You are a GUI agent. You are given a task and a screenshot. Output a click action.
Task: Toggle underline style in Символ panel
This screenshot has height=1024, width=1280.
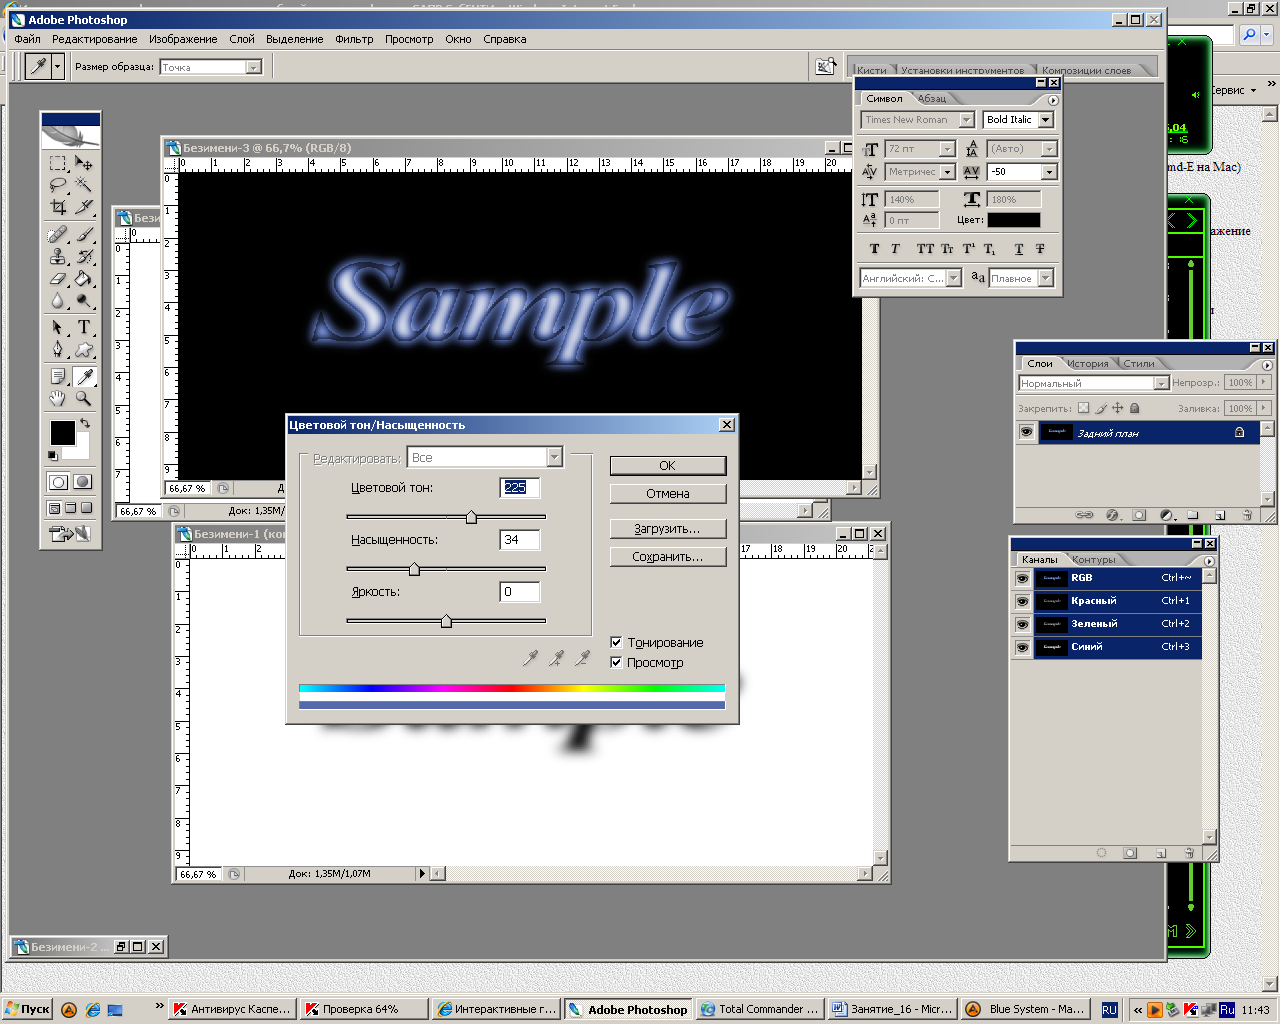point(1019,249)
